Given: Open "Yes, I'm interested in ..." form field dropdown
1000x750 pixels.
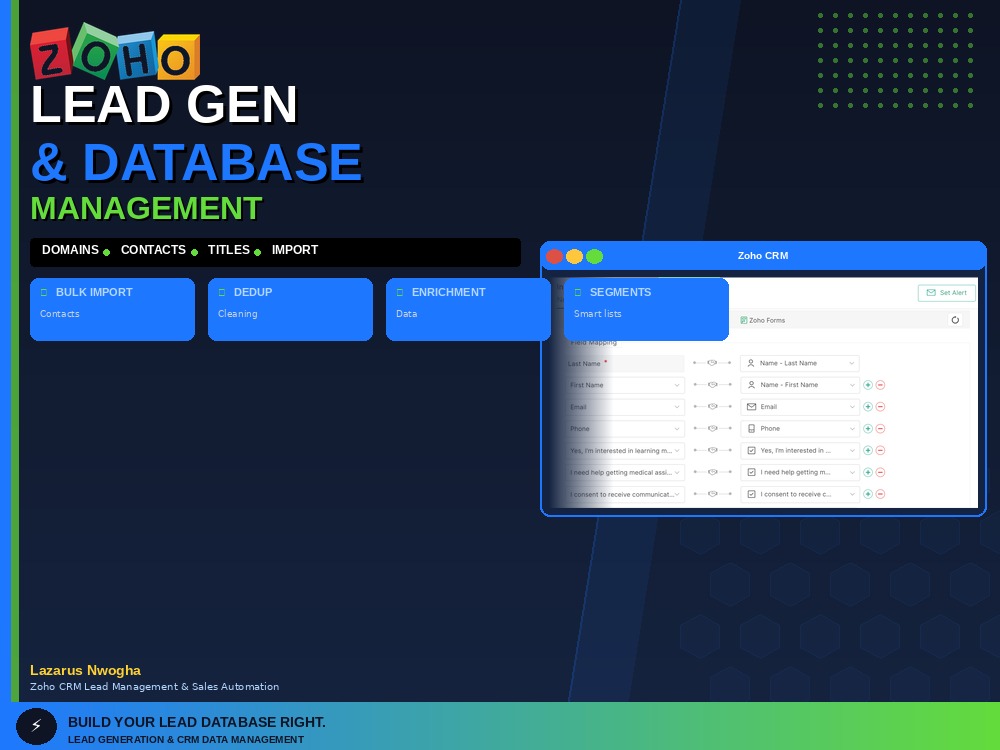Looking at the screenshot, I should (800, 450).
